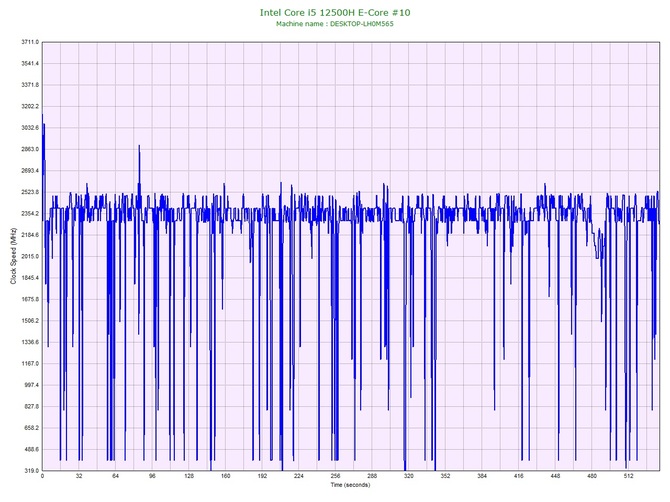Click the 288 tick on time axis
Image resolution: width=670 pixels, height=502 pixels.
372,476
